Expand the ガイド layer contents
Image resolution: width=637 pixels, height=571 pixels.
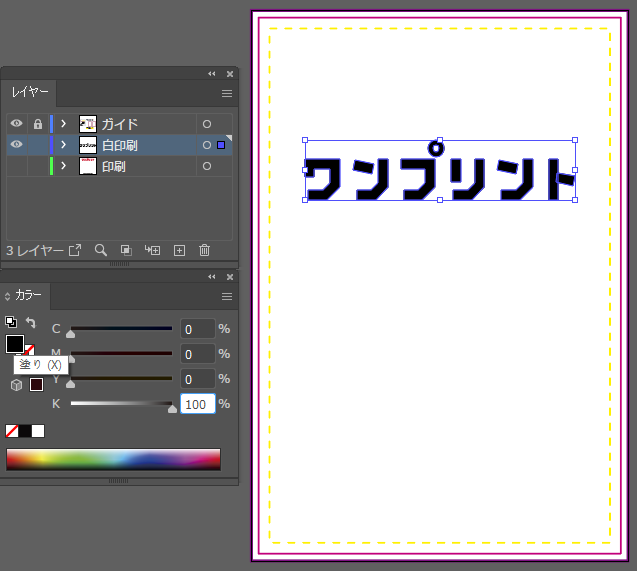[x=63, y=124]
